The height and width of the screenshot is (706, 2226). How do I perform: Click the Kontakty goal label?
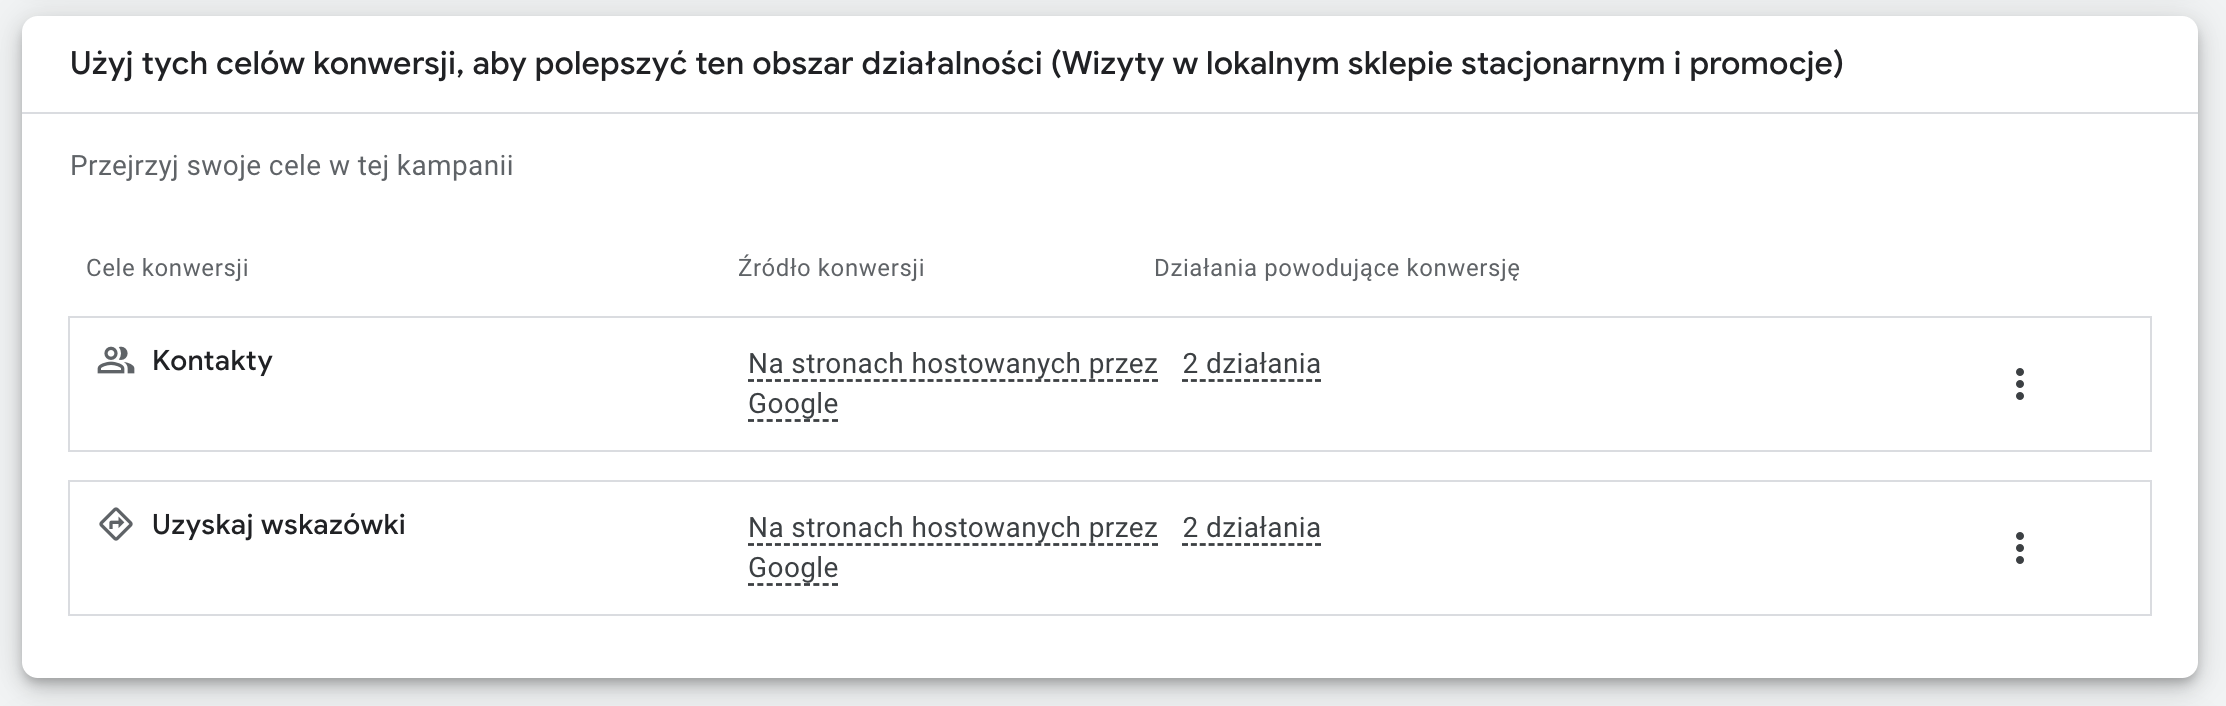212,361
